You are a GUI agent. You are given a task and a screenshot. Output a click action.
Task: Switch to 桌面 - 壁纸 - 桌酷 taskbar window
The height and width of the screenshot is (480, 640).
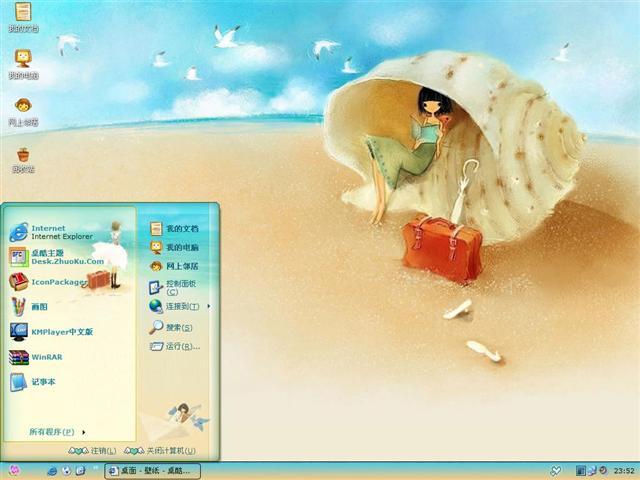click(x=153, y=471)
